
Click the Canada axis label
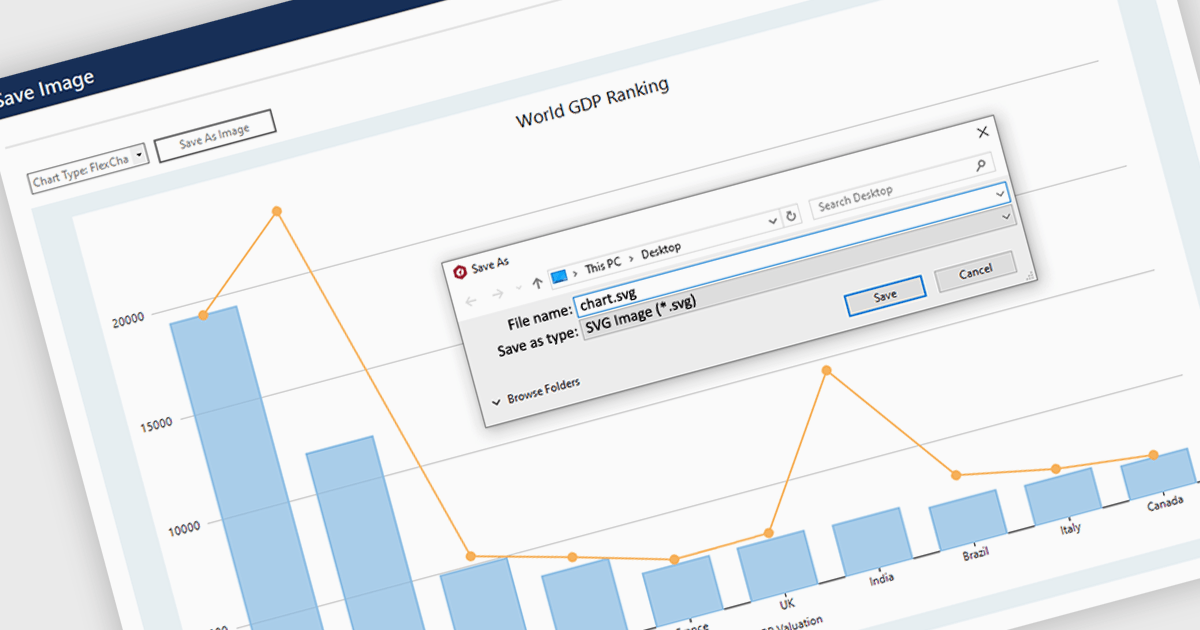click(1165, 505)
